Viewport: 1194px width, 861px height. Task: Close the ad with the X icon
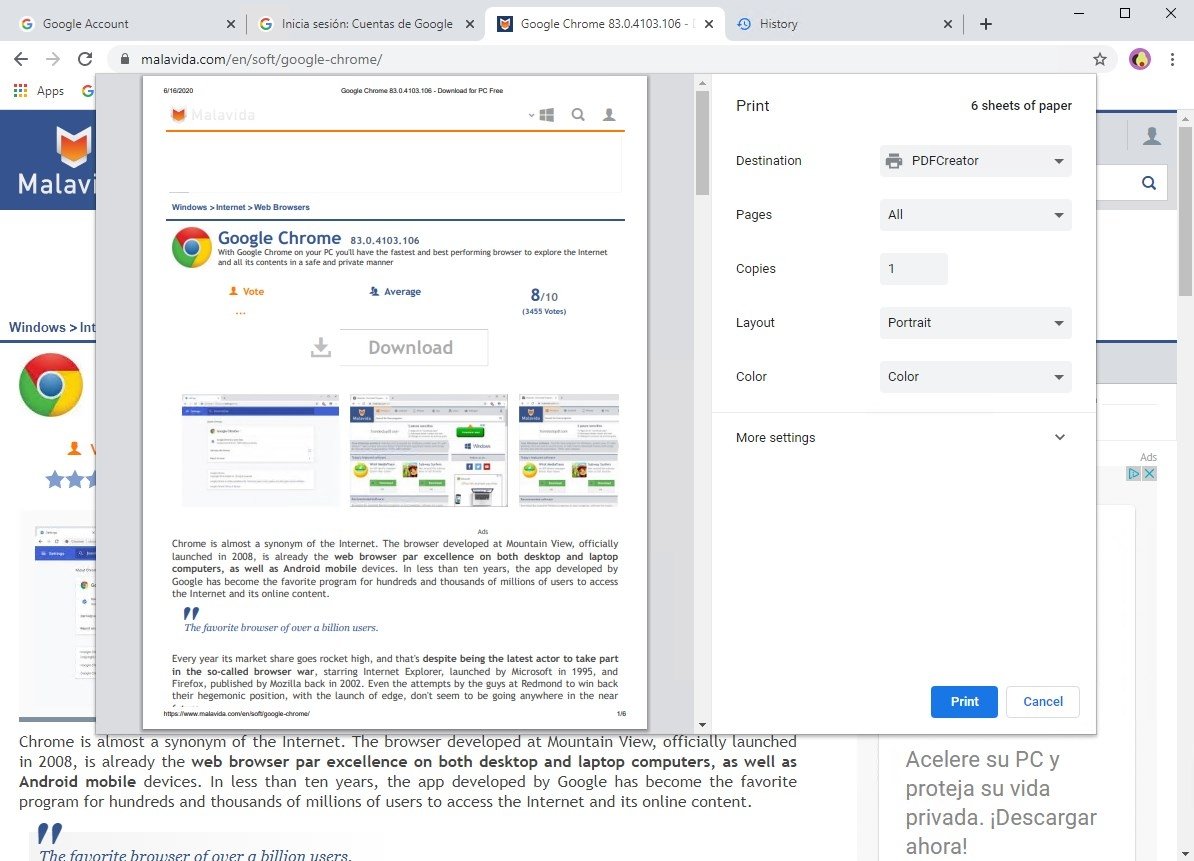[x=1150, y=474]
